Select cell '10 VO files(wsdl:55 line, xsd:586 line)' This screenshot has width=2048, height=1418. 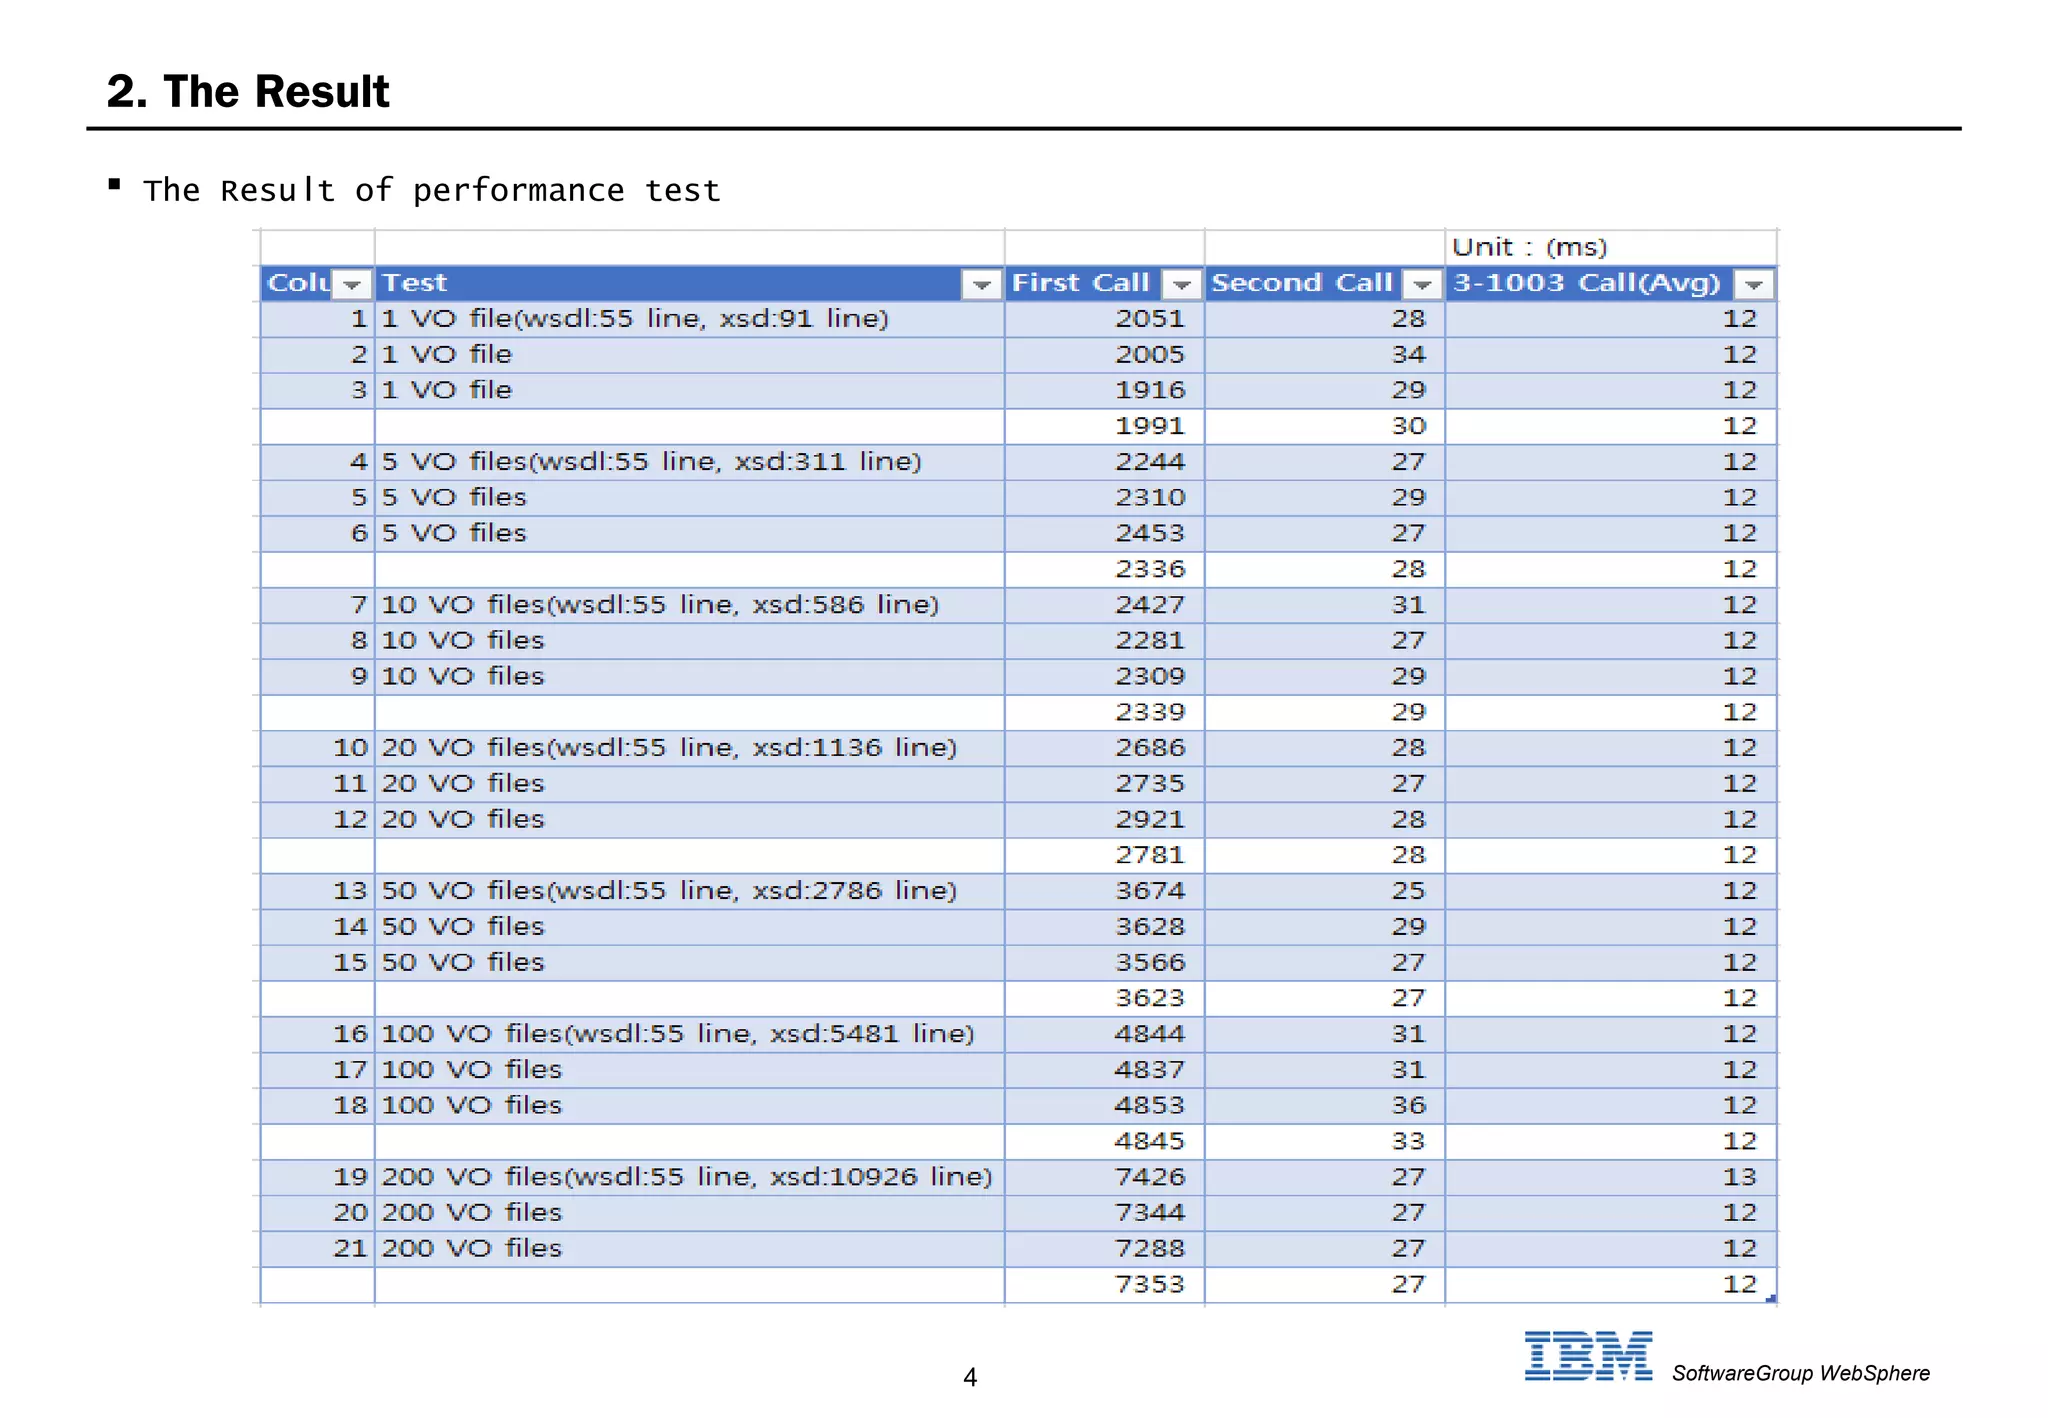click(690, 605)
